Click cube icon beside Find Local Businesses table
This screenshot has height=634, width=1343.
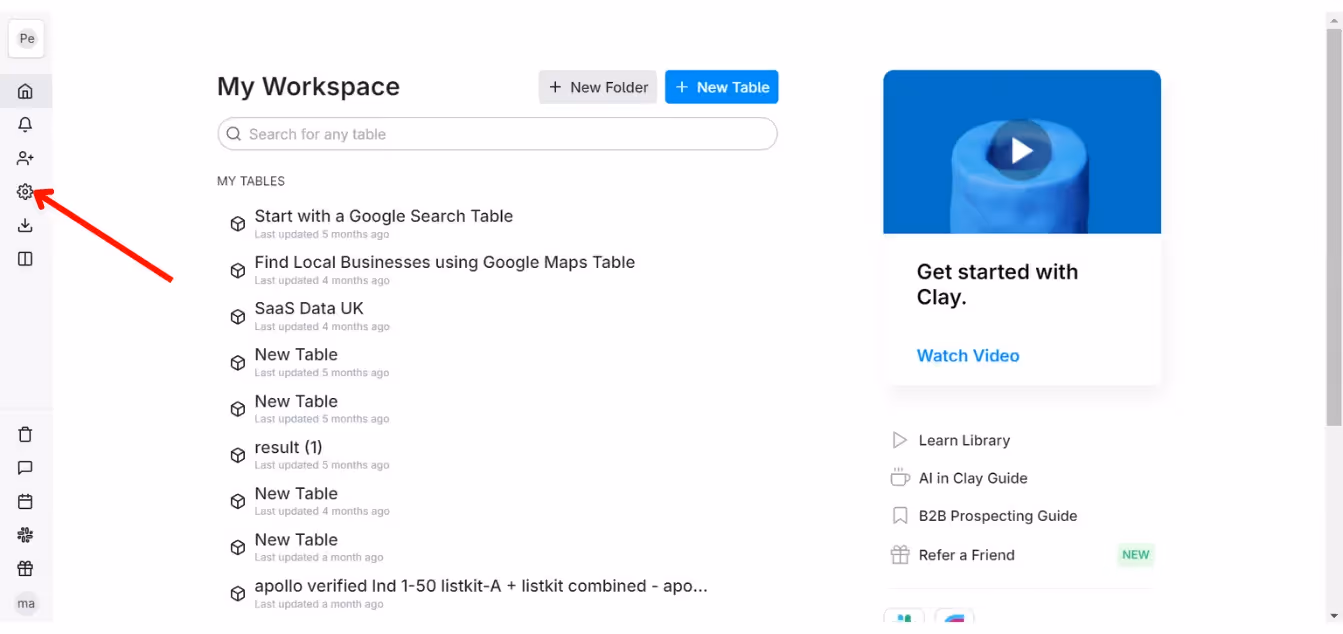(238, 270)
